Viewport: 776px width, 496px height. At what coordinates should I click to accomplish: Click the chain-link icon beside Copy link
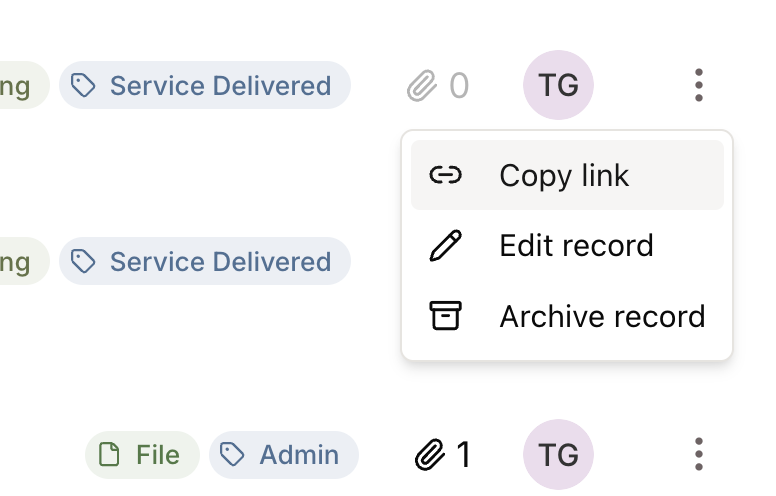445,175
